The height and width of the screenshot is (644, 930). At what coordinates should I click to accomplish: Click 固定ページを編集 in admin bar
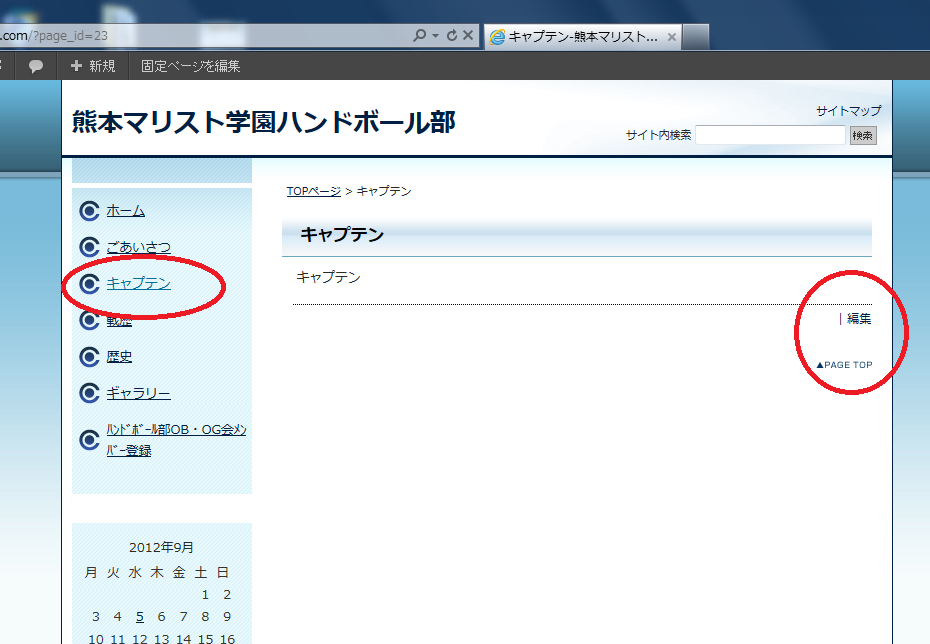190,66
